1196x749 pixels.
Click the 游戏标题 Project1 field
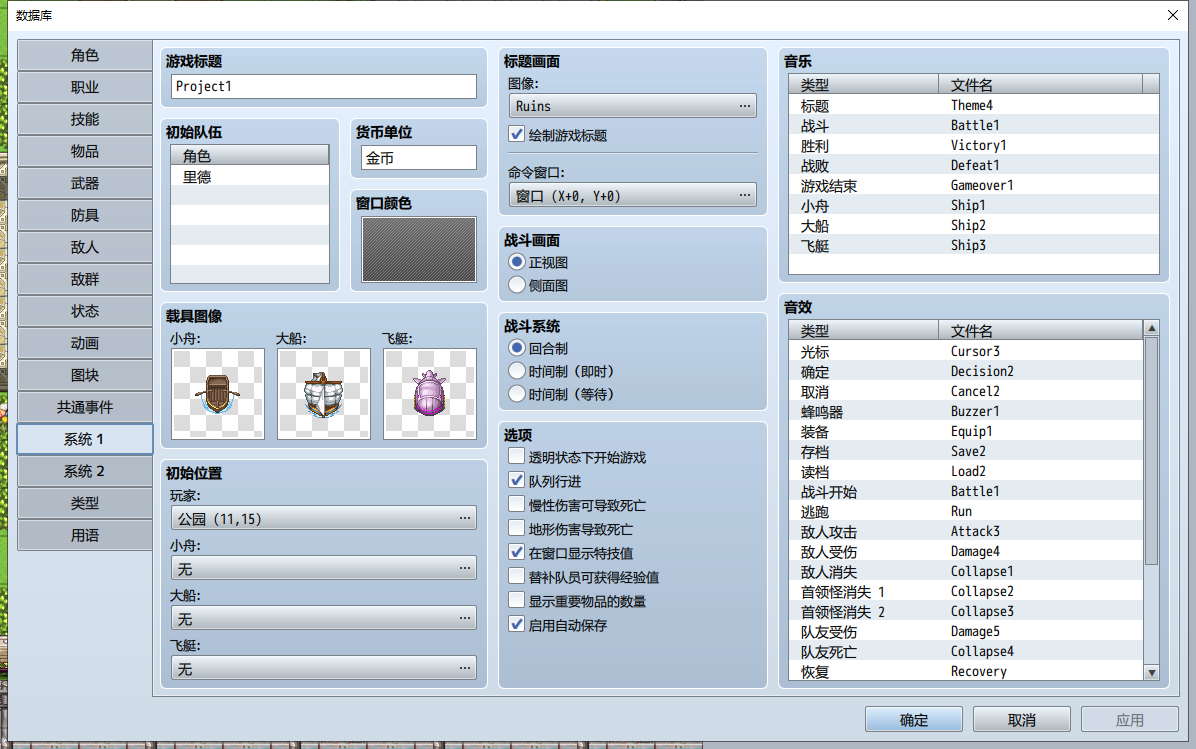point(324,86)
